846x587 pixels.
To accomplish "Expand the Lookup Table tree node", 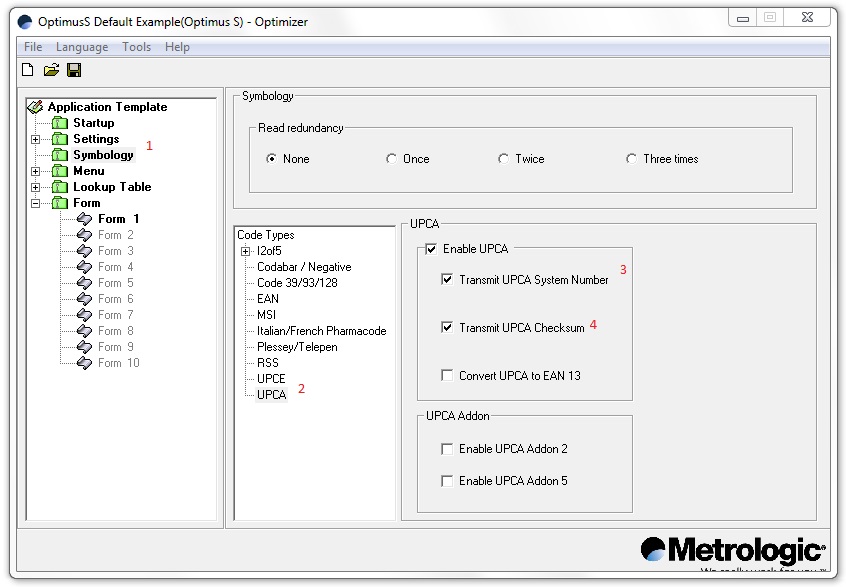I will click(x=36, y=187).
